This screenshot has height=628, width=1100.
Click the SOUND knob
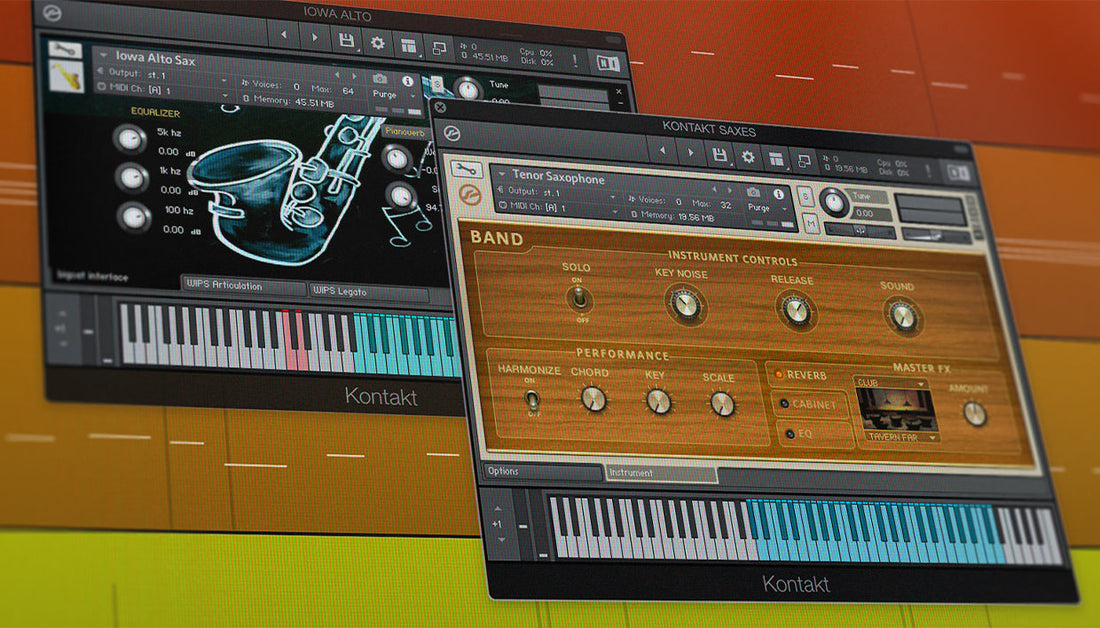[902, 316]
